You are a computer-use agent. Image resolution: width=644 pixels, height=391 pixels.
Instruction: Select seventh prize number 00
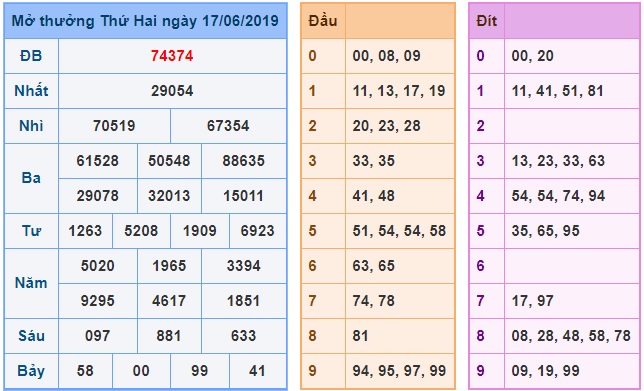pos(141,371)
